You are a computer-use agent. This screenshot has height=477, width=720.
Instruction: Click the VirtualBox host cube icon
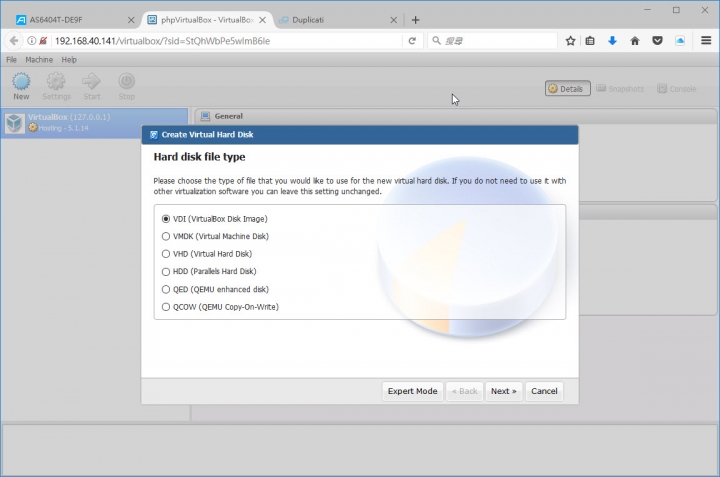tap(15, 123)
